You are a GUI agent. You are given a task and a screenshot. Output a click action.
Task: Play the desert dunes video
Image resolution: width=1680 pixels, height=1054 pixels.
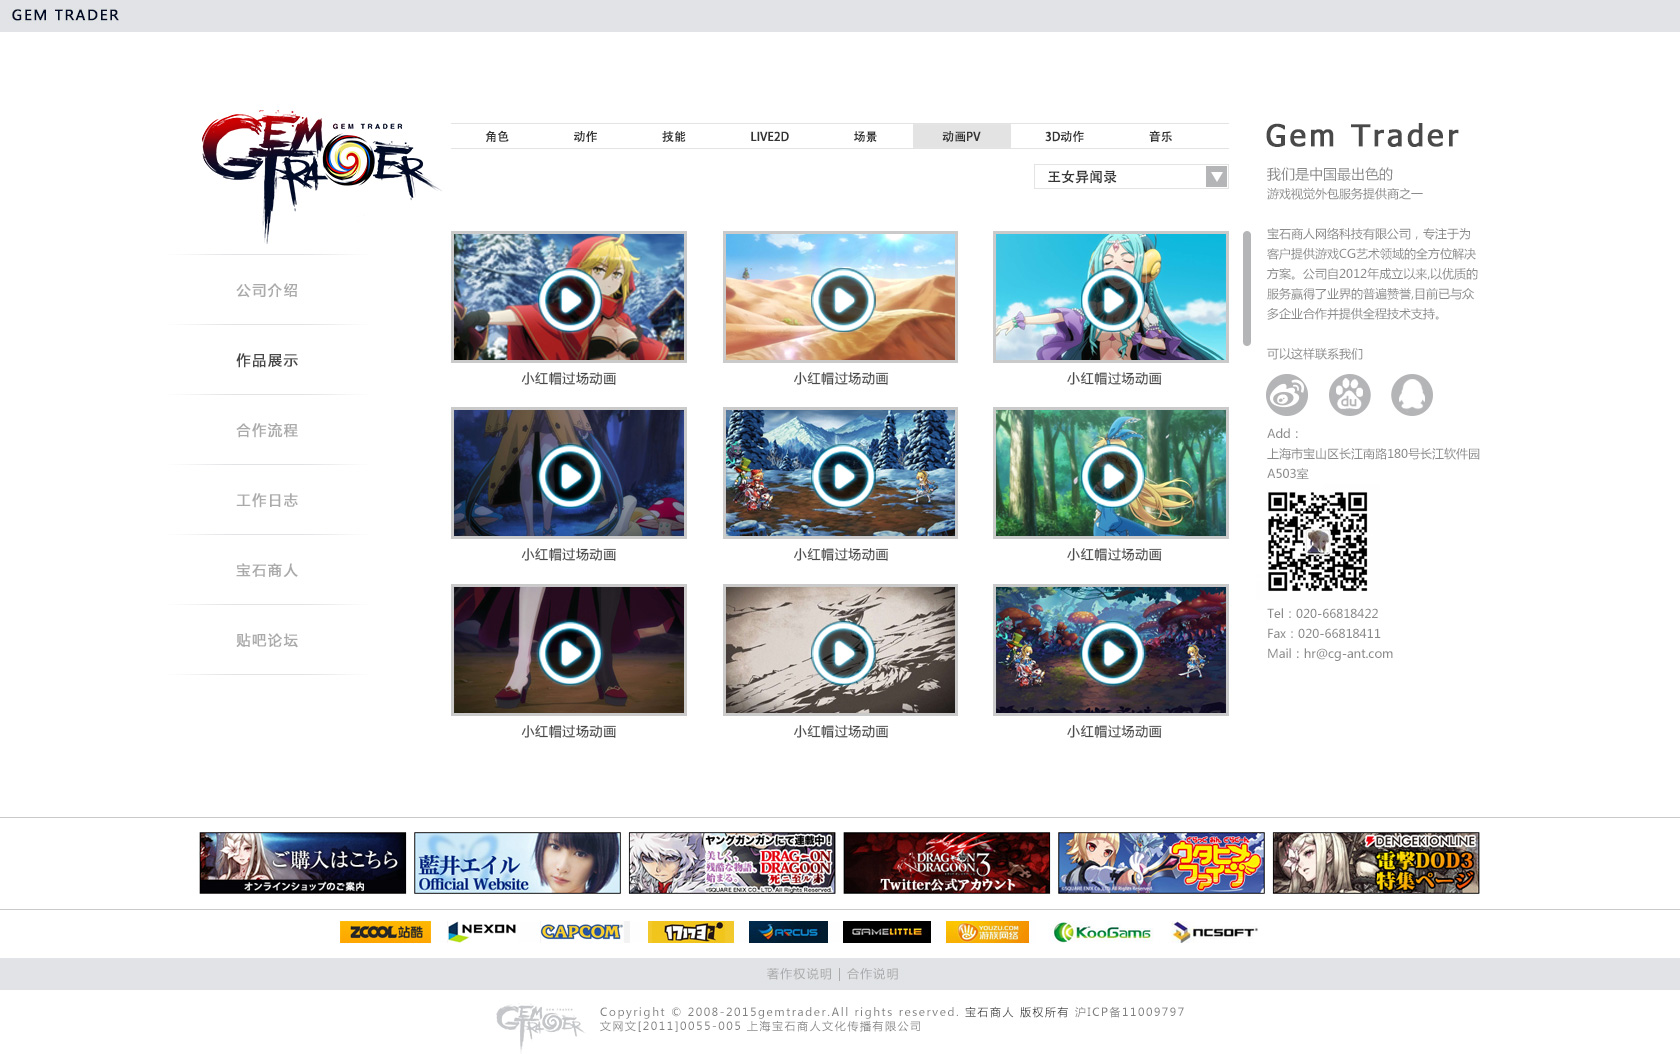pyautogui.click(x=841, y=299)
